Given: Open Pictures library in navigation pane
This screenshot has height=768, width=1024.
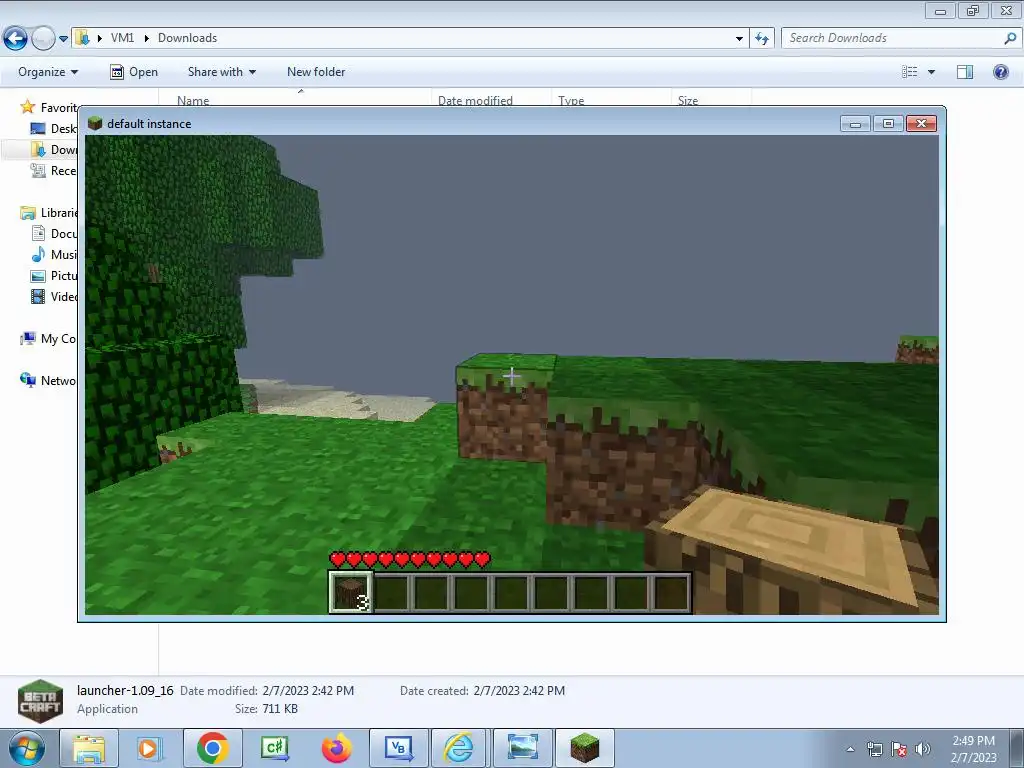Looking at the screenshot, I should pos(54,275).
